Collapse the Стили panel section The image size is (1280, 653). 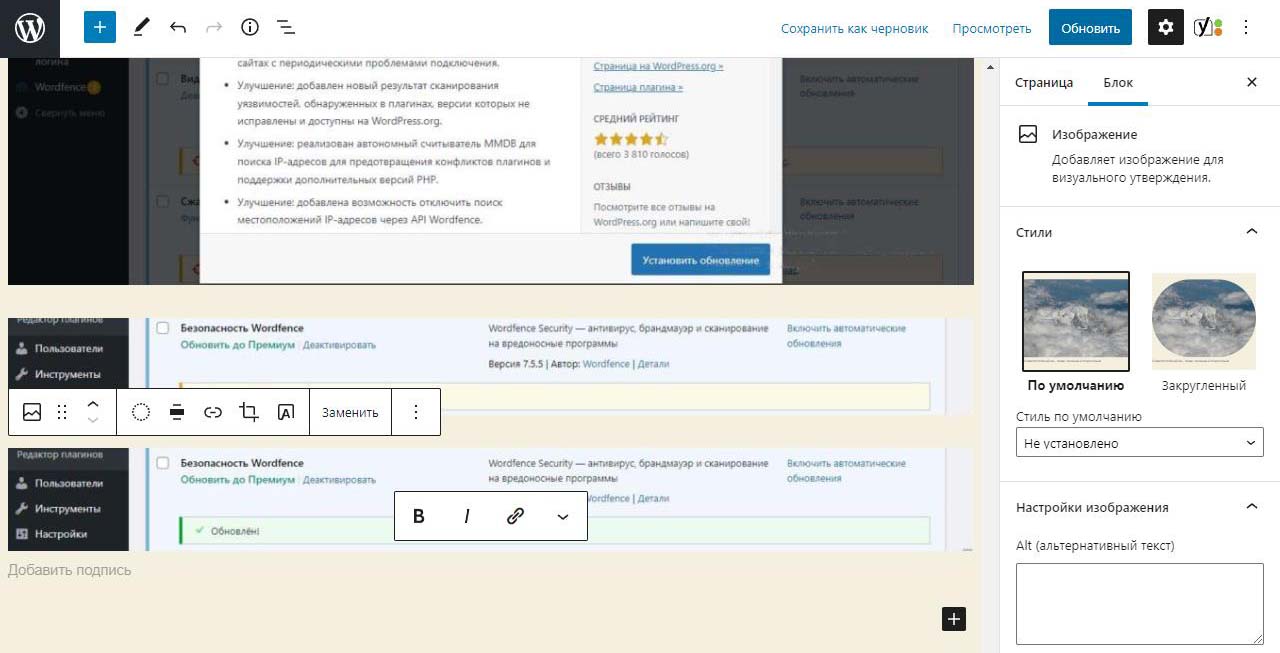[1251, 232]
